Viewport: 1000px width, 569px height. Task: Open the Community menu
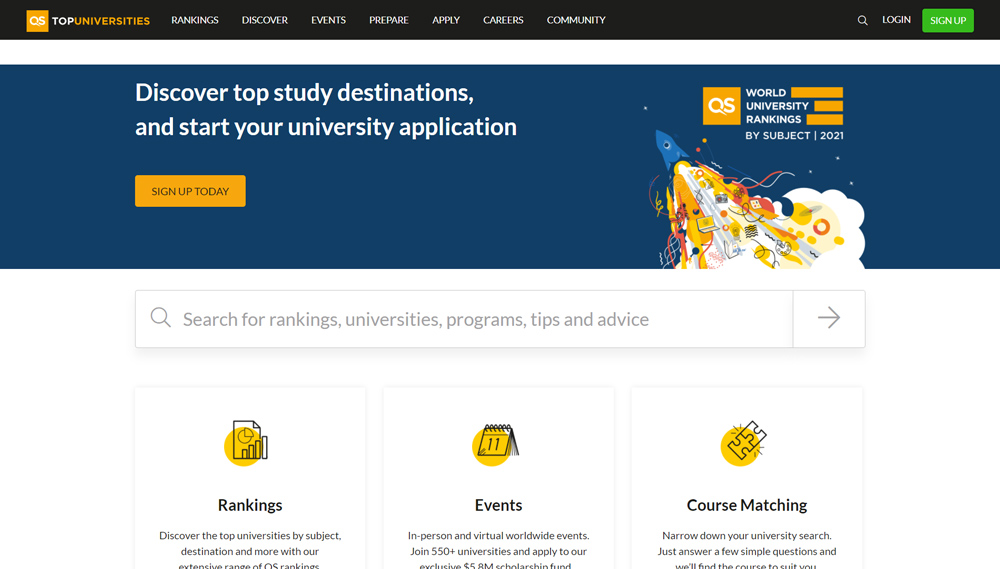coord(576,20)
